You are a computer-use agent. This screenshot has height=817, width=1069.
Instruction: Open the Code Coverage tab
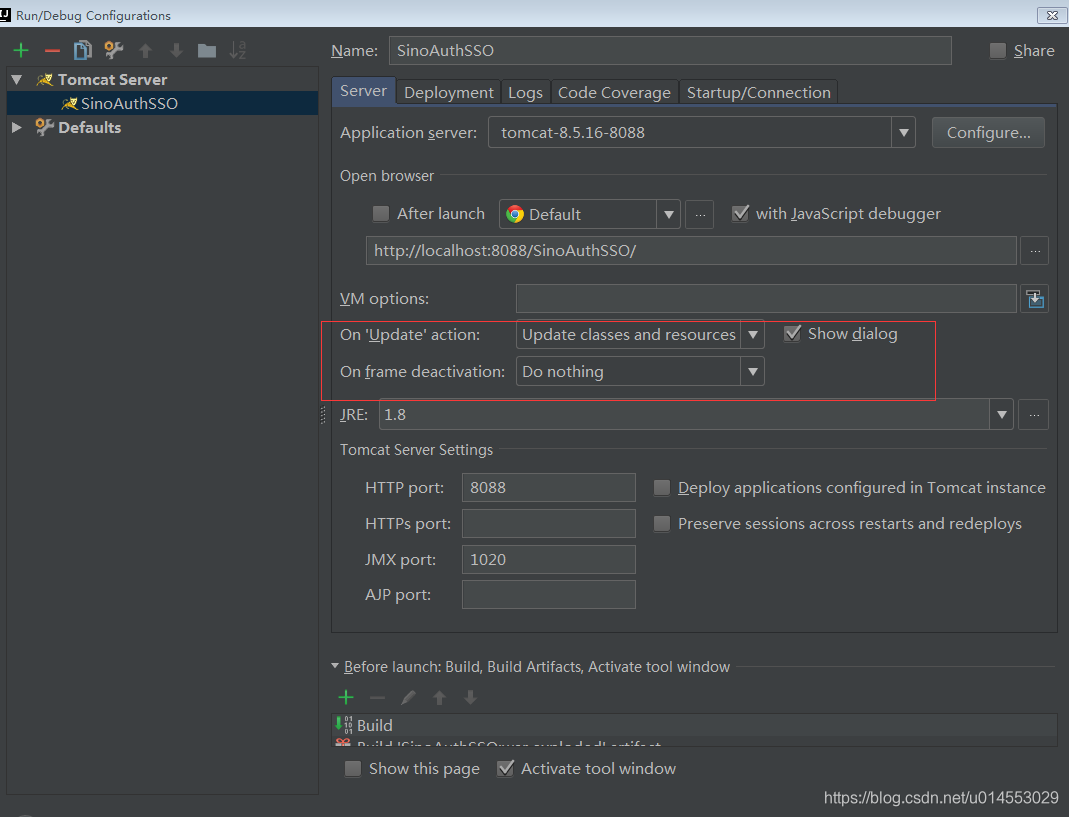614,92
